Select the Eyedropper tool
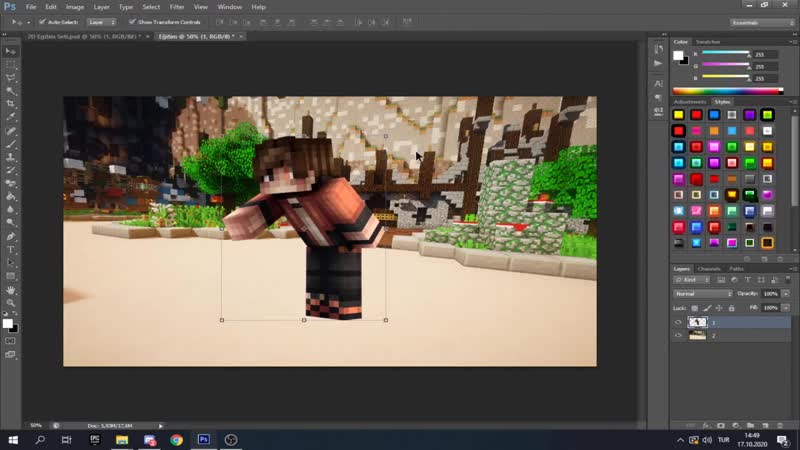800x450 pixels. [10, 117]
